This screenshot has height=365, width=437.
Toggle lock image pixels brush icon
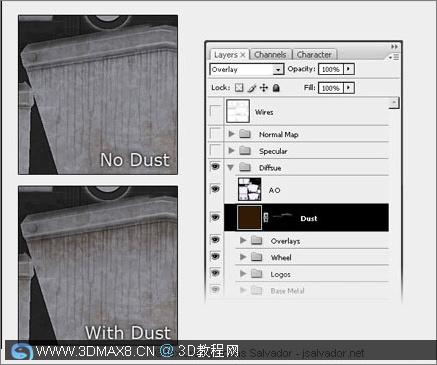(252, 88)
